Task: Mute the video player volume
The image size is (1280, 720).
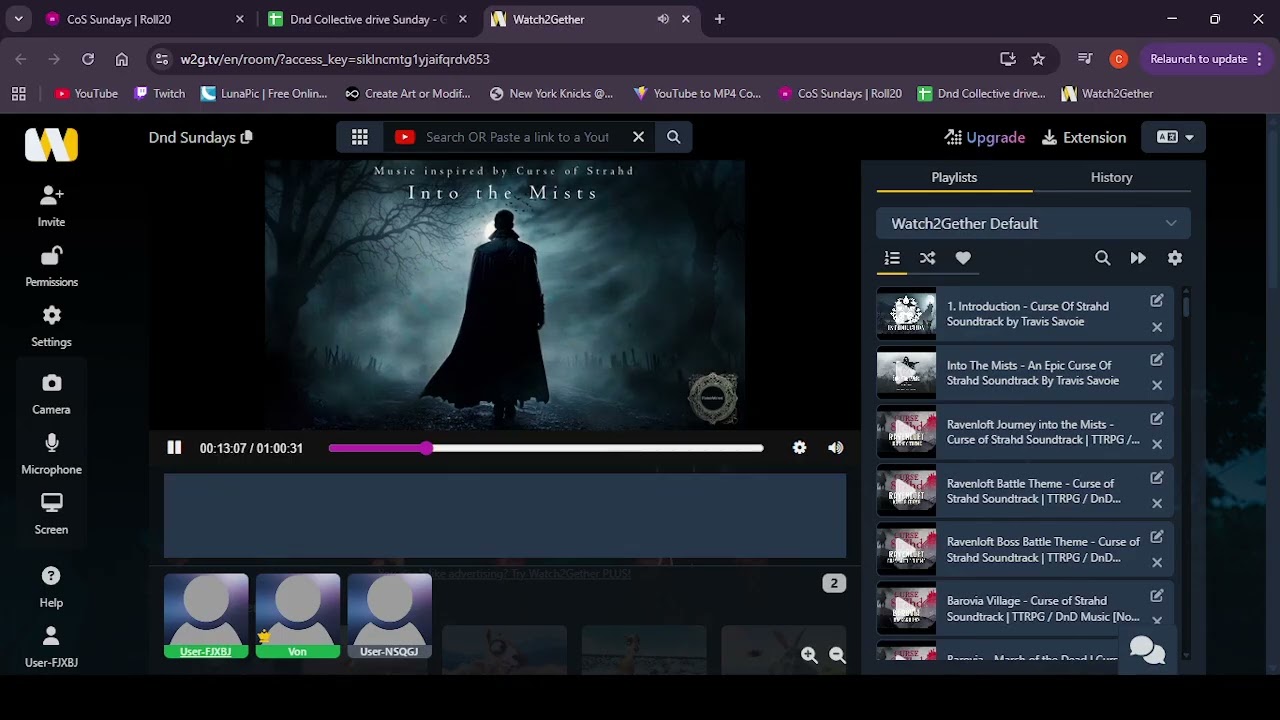Action: [836, 448]
